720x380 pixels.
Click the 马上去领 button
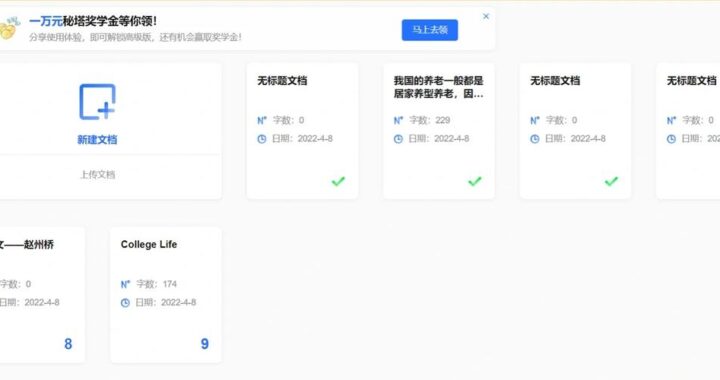[430, 30]
